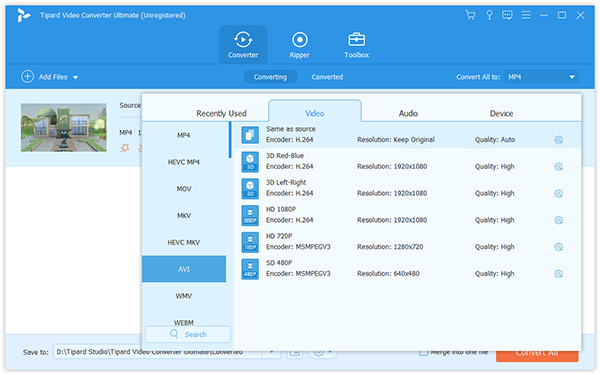Choose MKV in the format list
This screenshot has width=600, height=375.
click(184, 215)
